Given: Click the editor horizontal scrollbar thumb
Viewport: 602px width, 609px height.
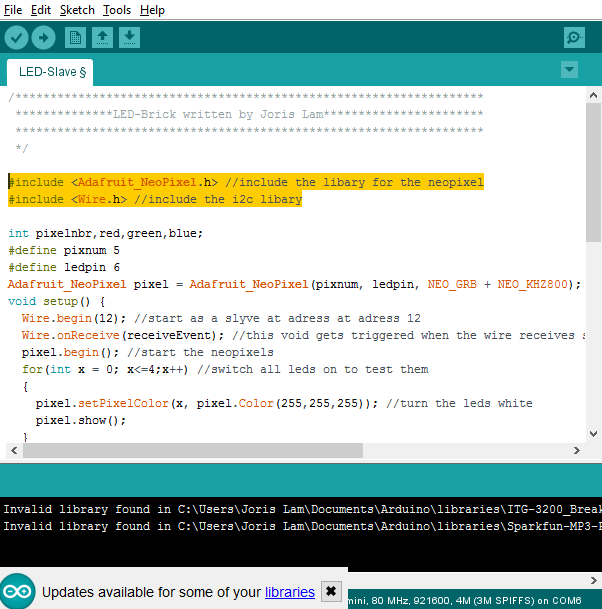Looking at the screenshot, I should [193, 451].
